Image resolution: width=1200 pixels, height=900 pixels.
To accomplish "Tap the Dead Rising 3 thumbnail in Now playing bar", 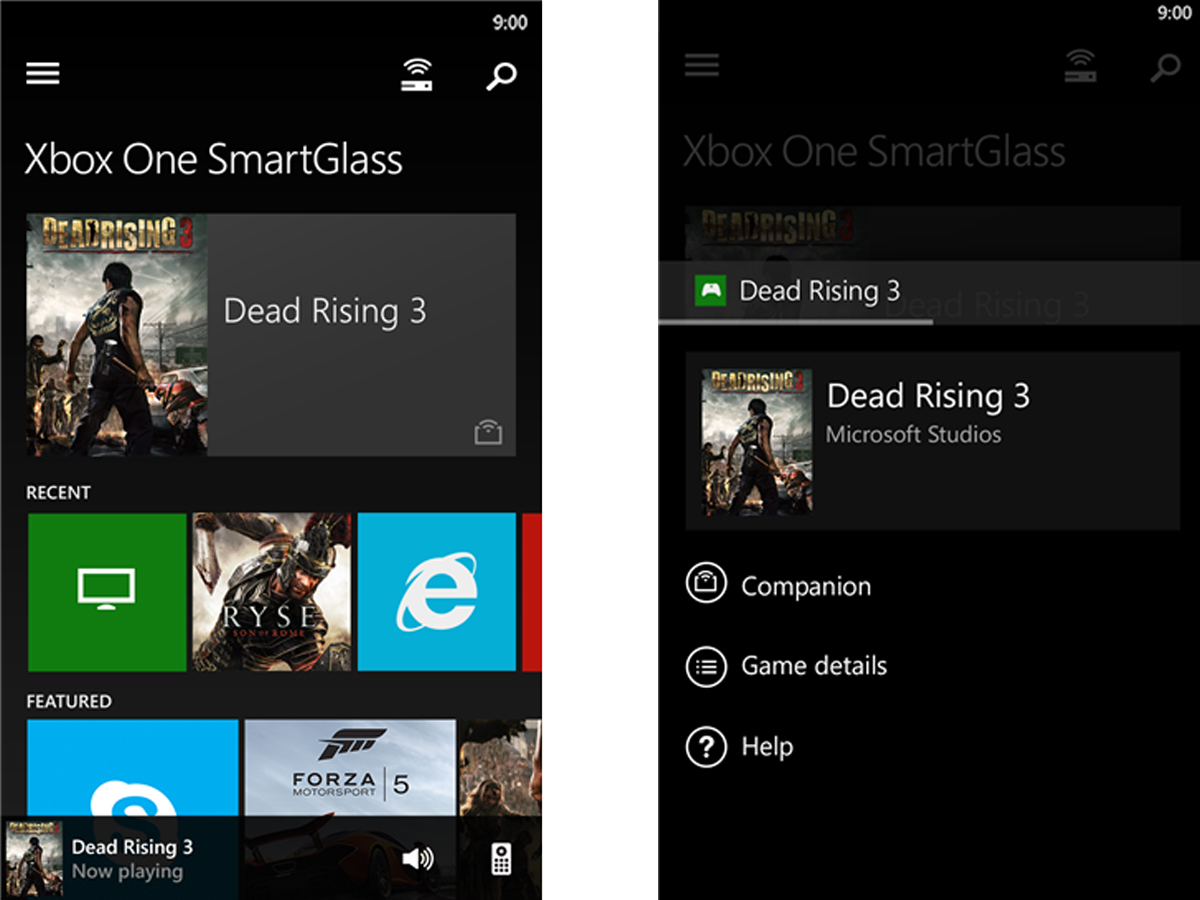I will [x=34, y=859].
